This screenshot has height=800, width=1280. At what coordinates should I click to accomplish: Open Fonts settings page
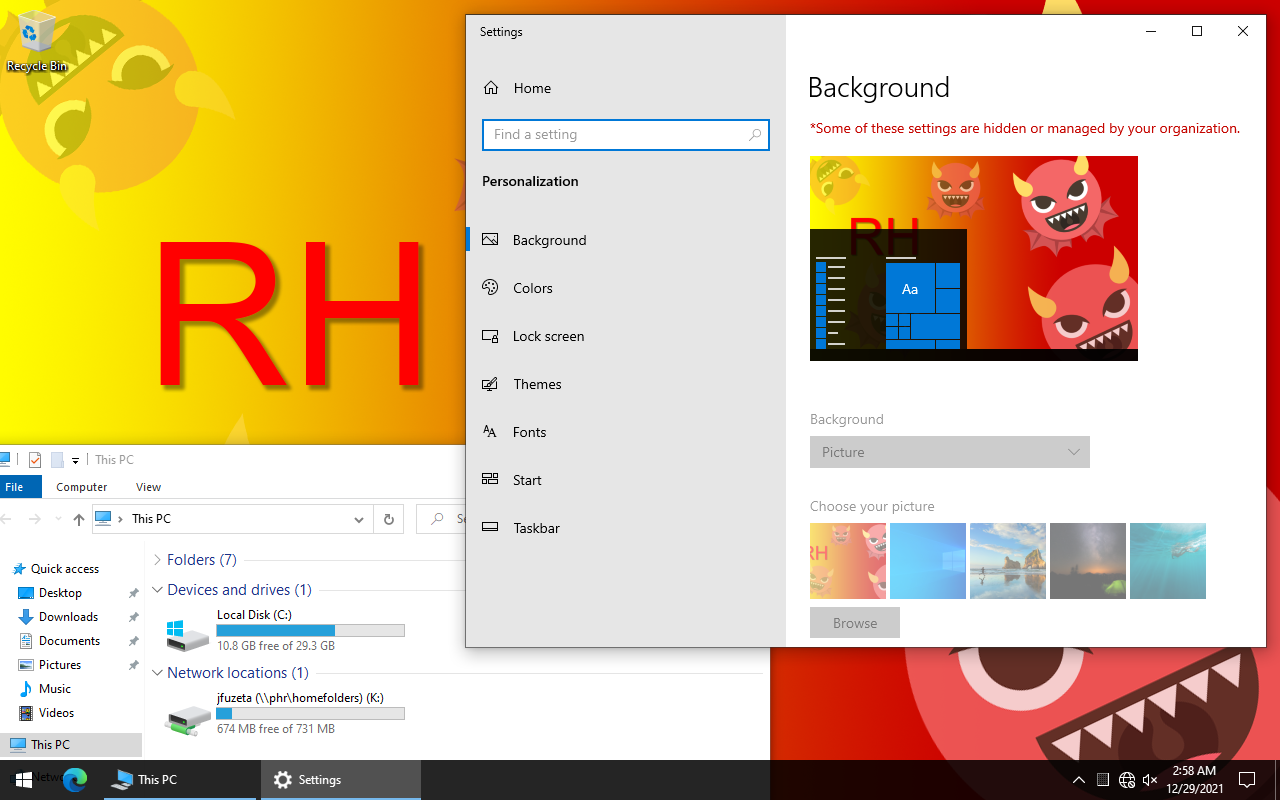click(x=529, y=432)
